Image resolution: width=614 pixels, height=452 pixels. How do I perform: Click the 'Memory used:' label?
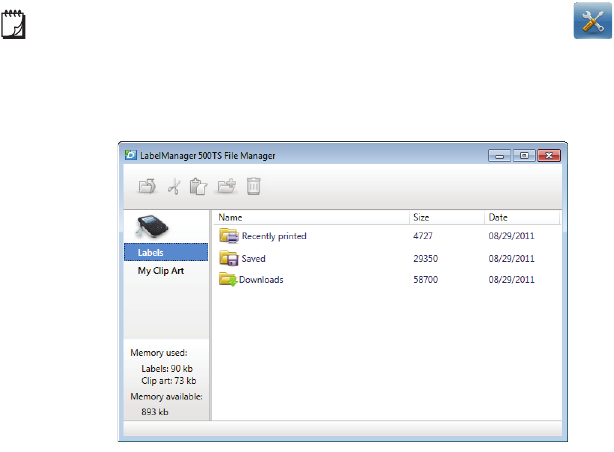159,353
